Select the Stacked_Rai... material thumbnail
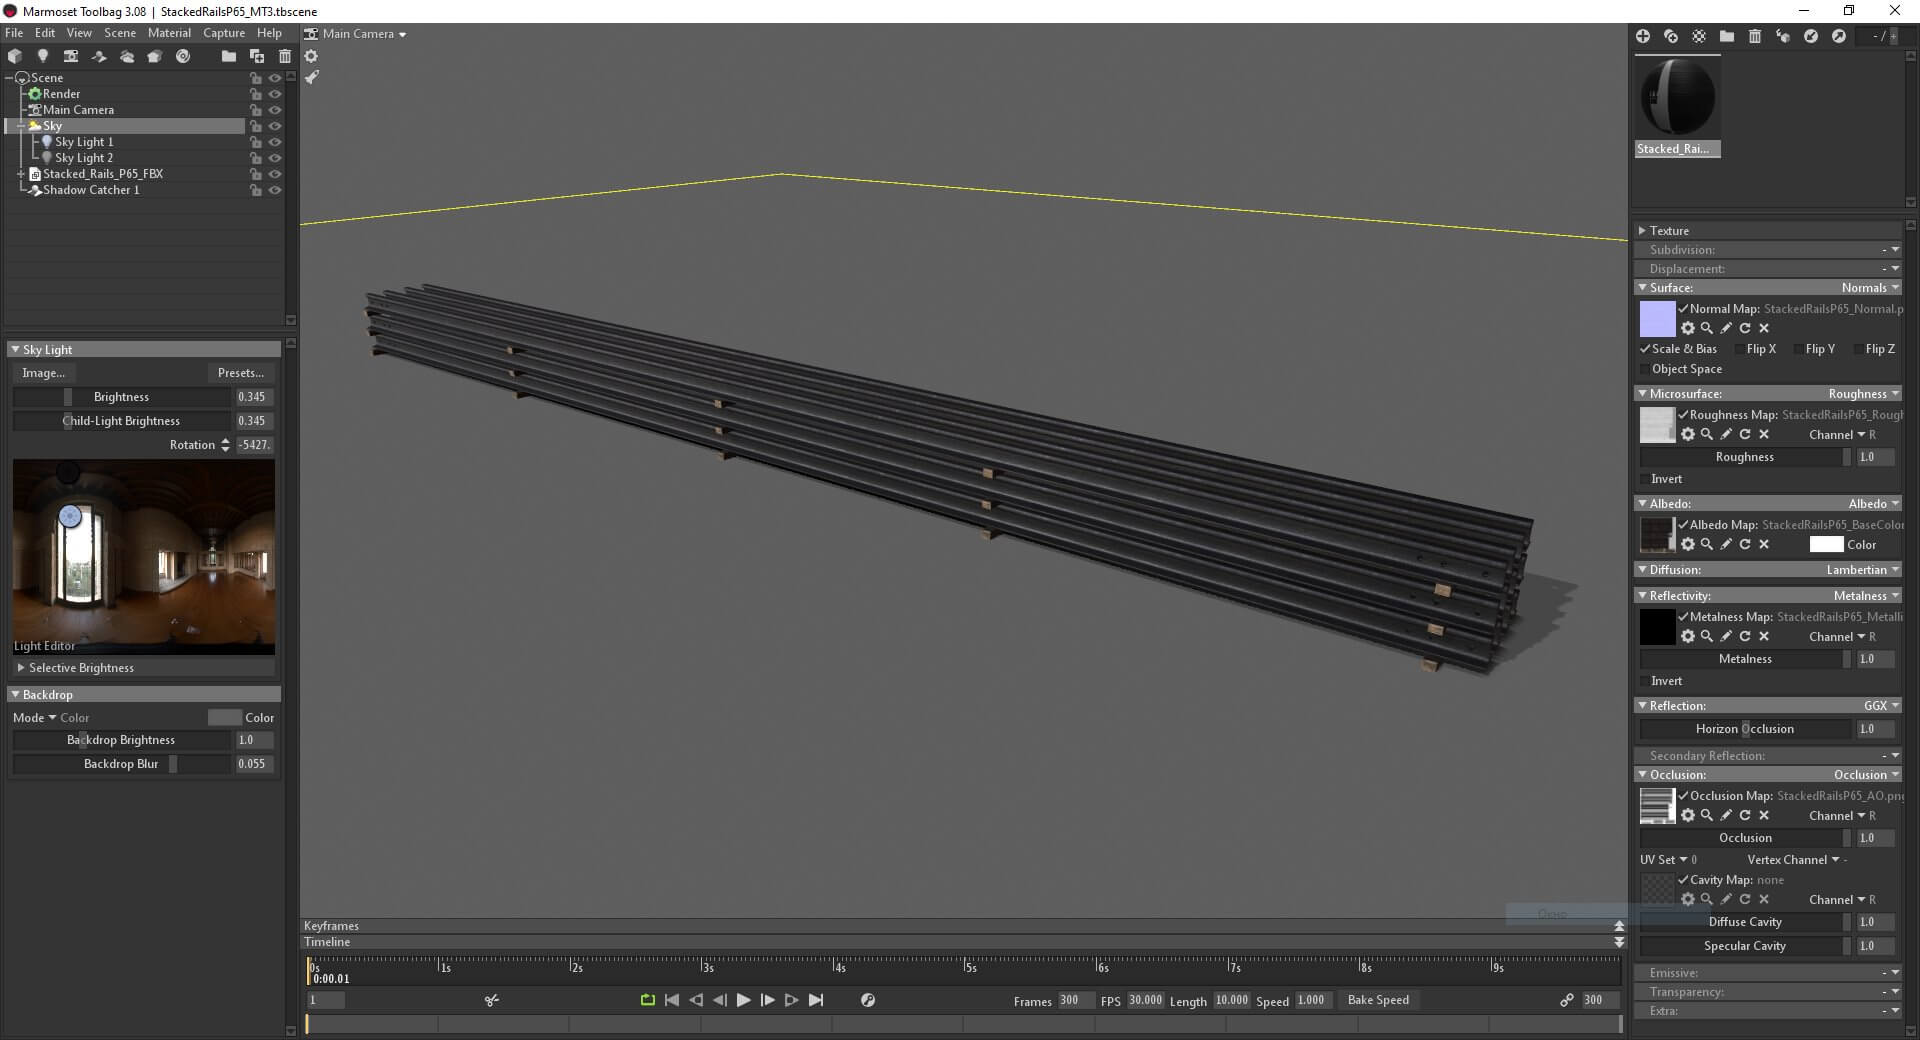 click(x=1677, y=106)
